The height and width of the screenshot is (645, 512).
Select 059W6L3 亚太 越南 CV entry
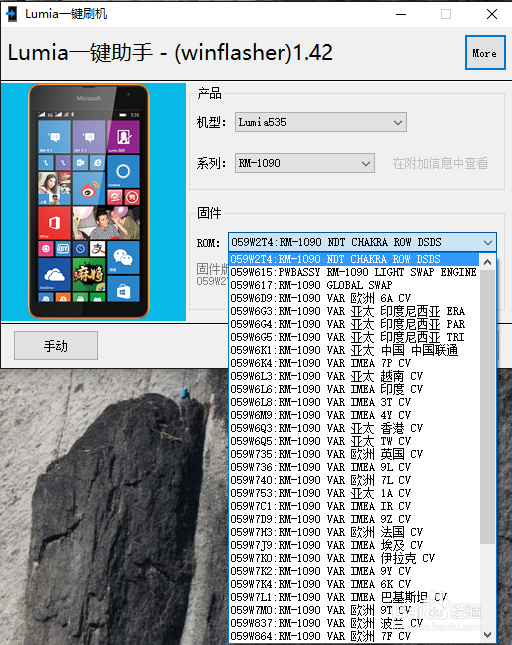[x=354, y=376]
